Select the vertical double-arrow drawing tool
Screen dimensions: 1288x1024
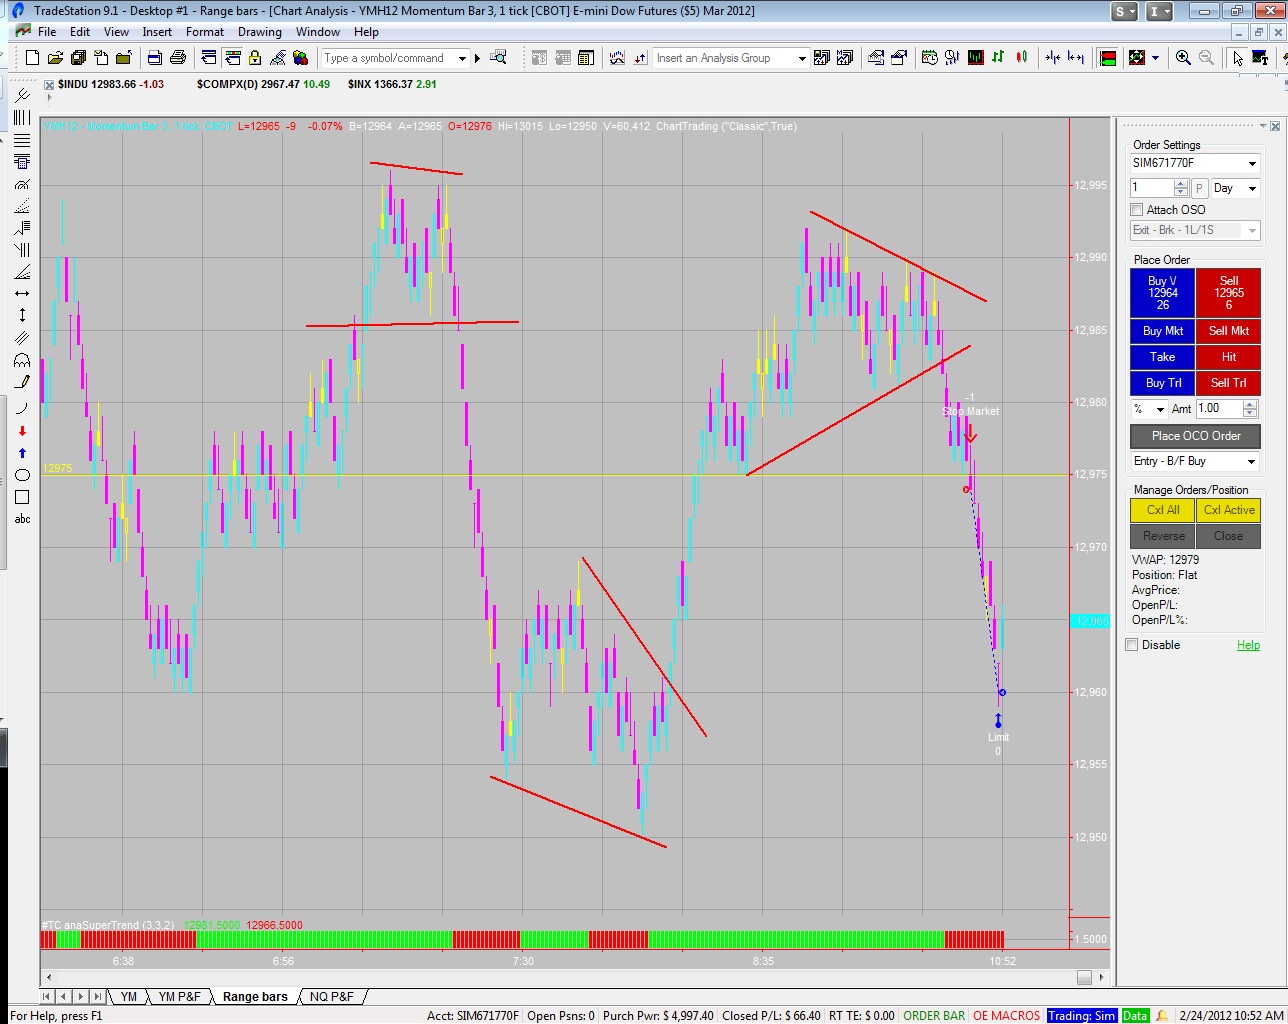click(22, 315)
